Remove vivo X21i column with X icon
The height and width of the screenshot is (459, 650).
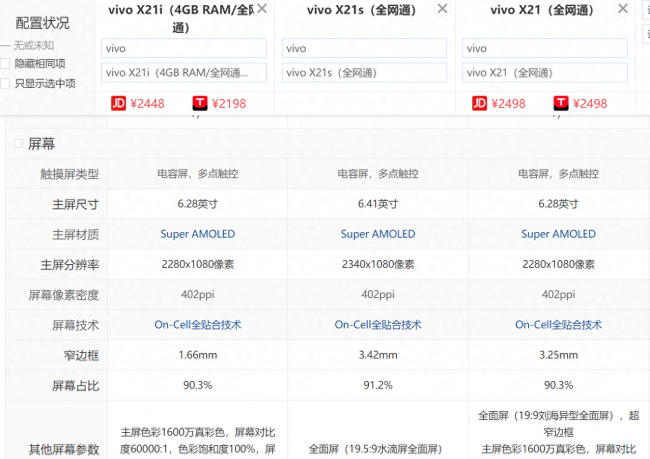pos(262,8)
